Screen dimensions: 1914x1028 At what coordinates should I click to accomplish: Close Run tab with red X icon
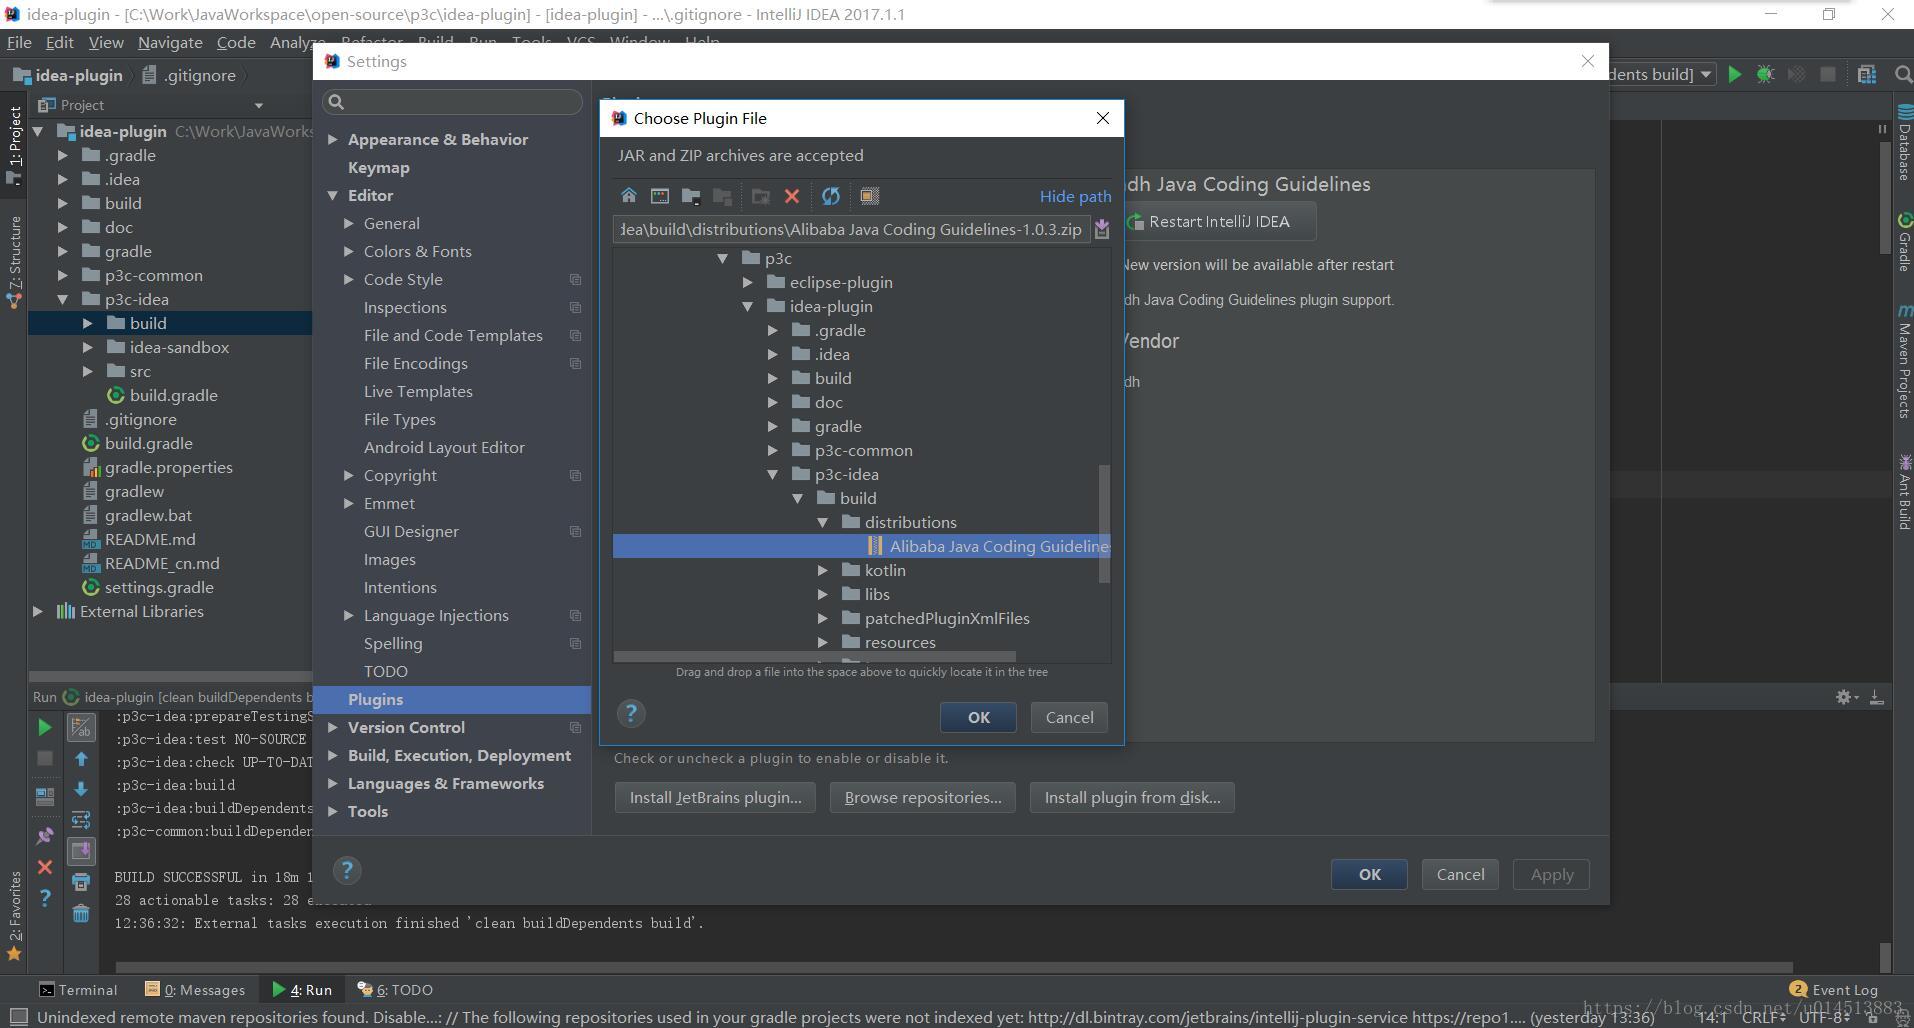click(x=45, y=867)
